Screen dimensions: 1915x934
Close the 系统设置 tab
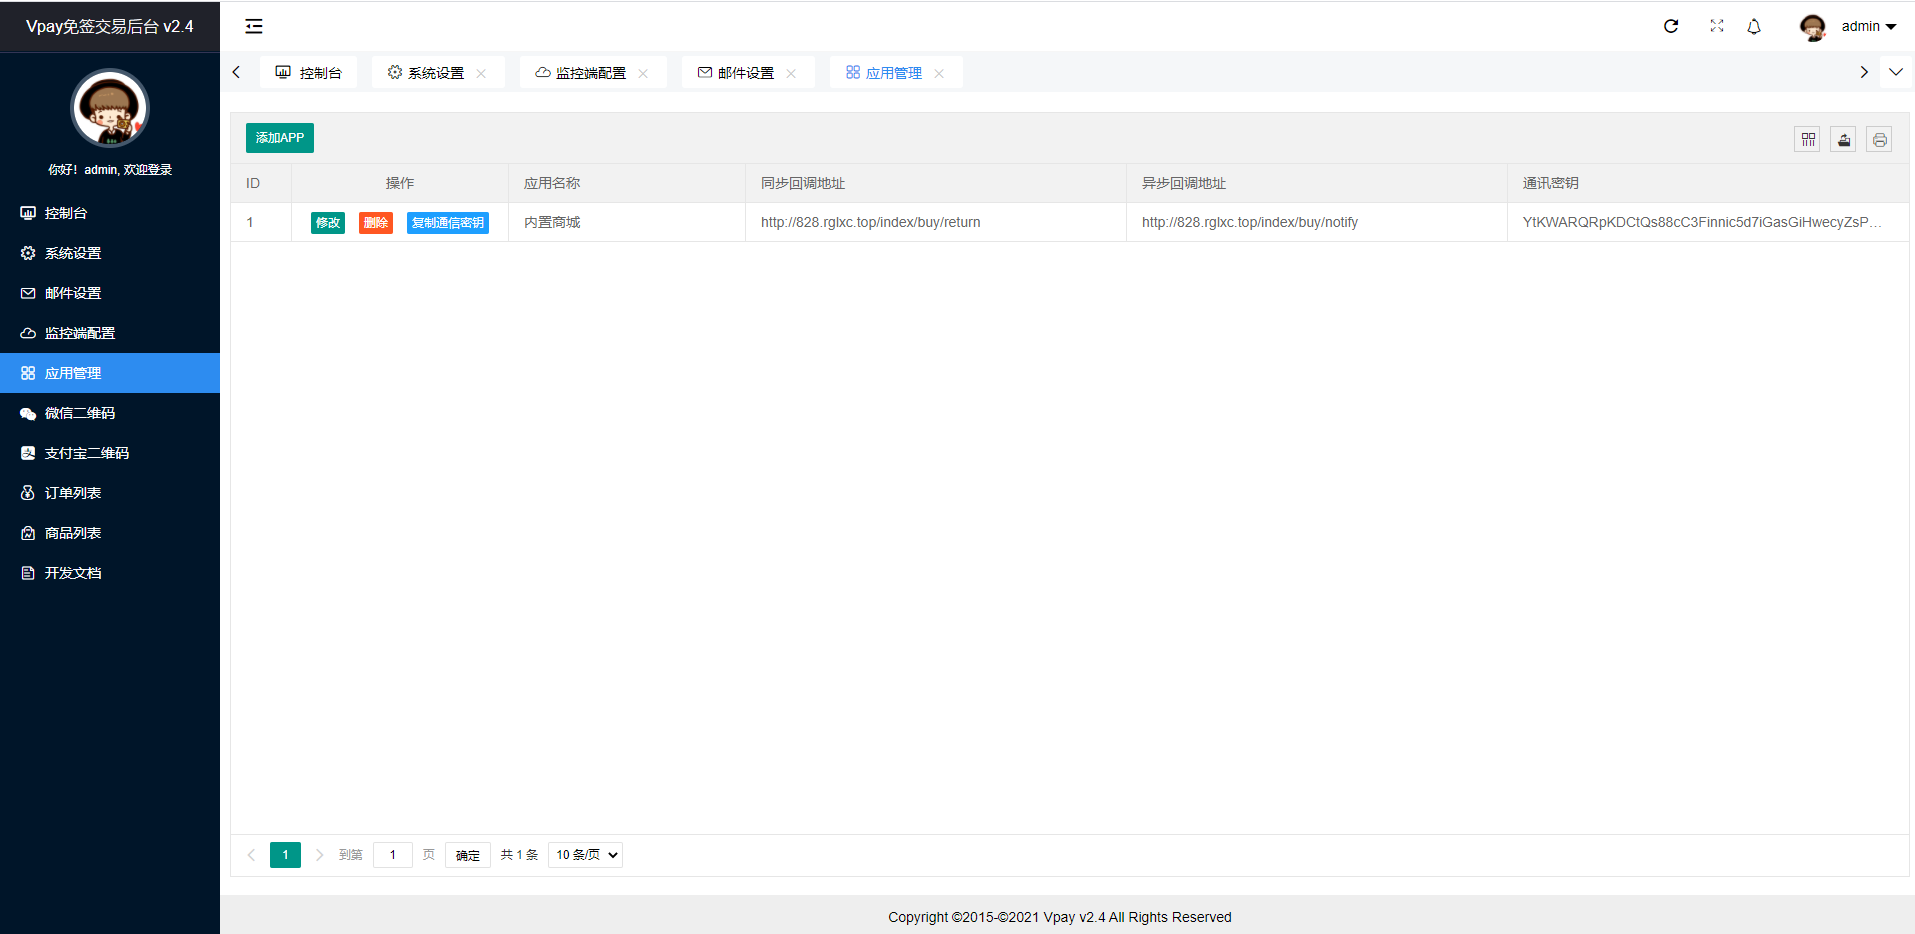(481, 74)
